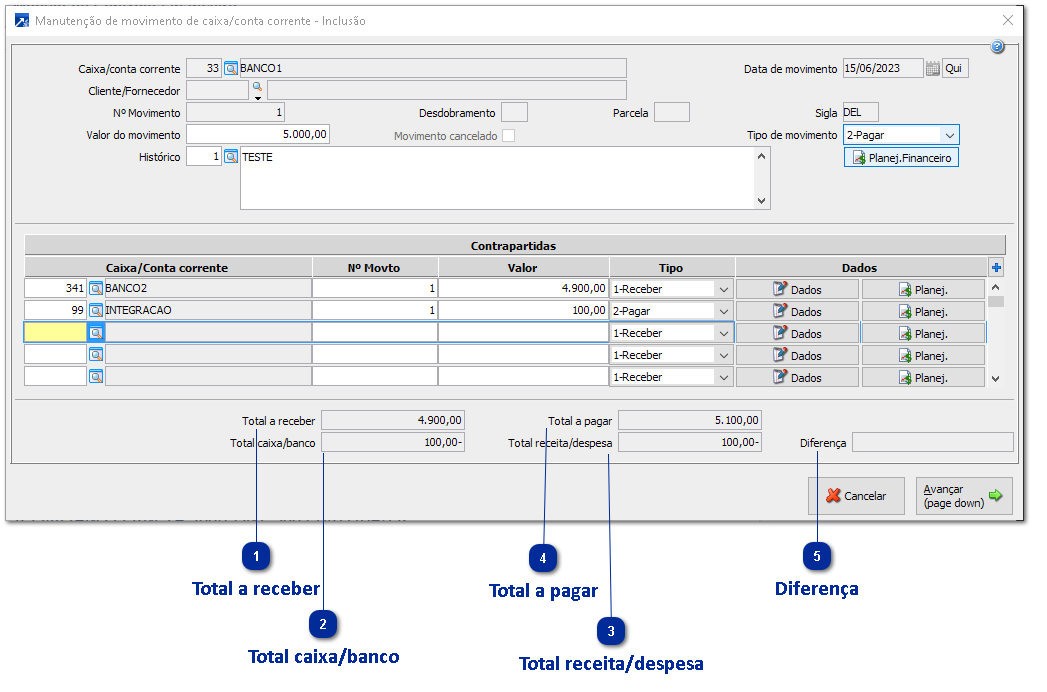Open Planej. for the INTEGRACAO row

pyautogui.click(x=923, y=311)
